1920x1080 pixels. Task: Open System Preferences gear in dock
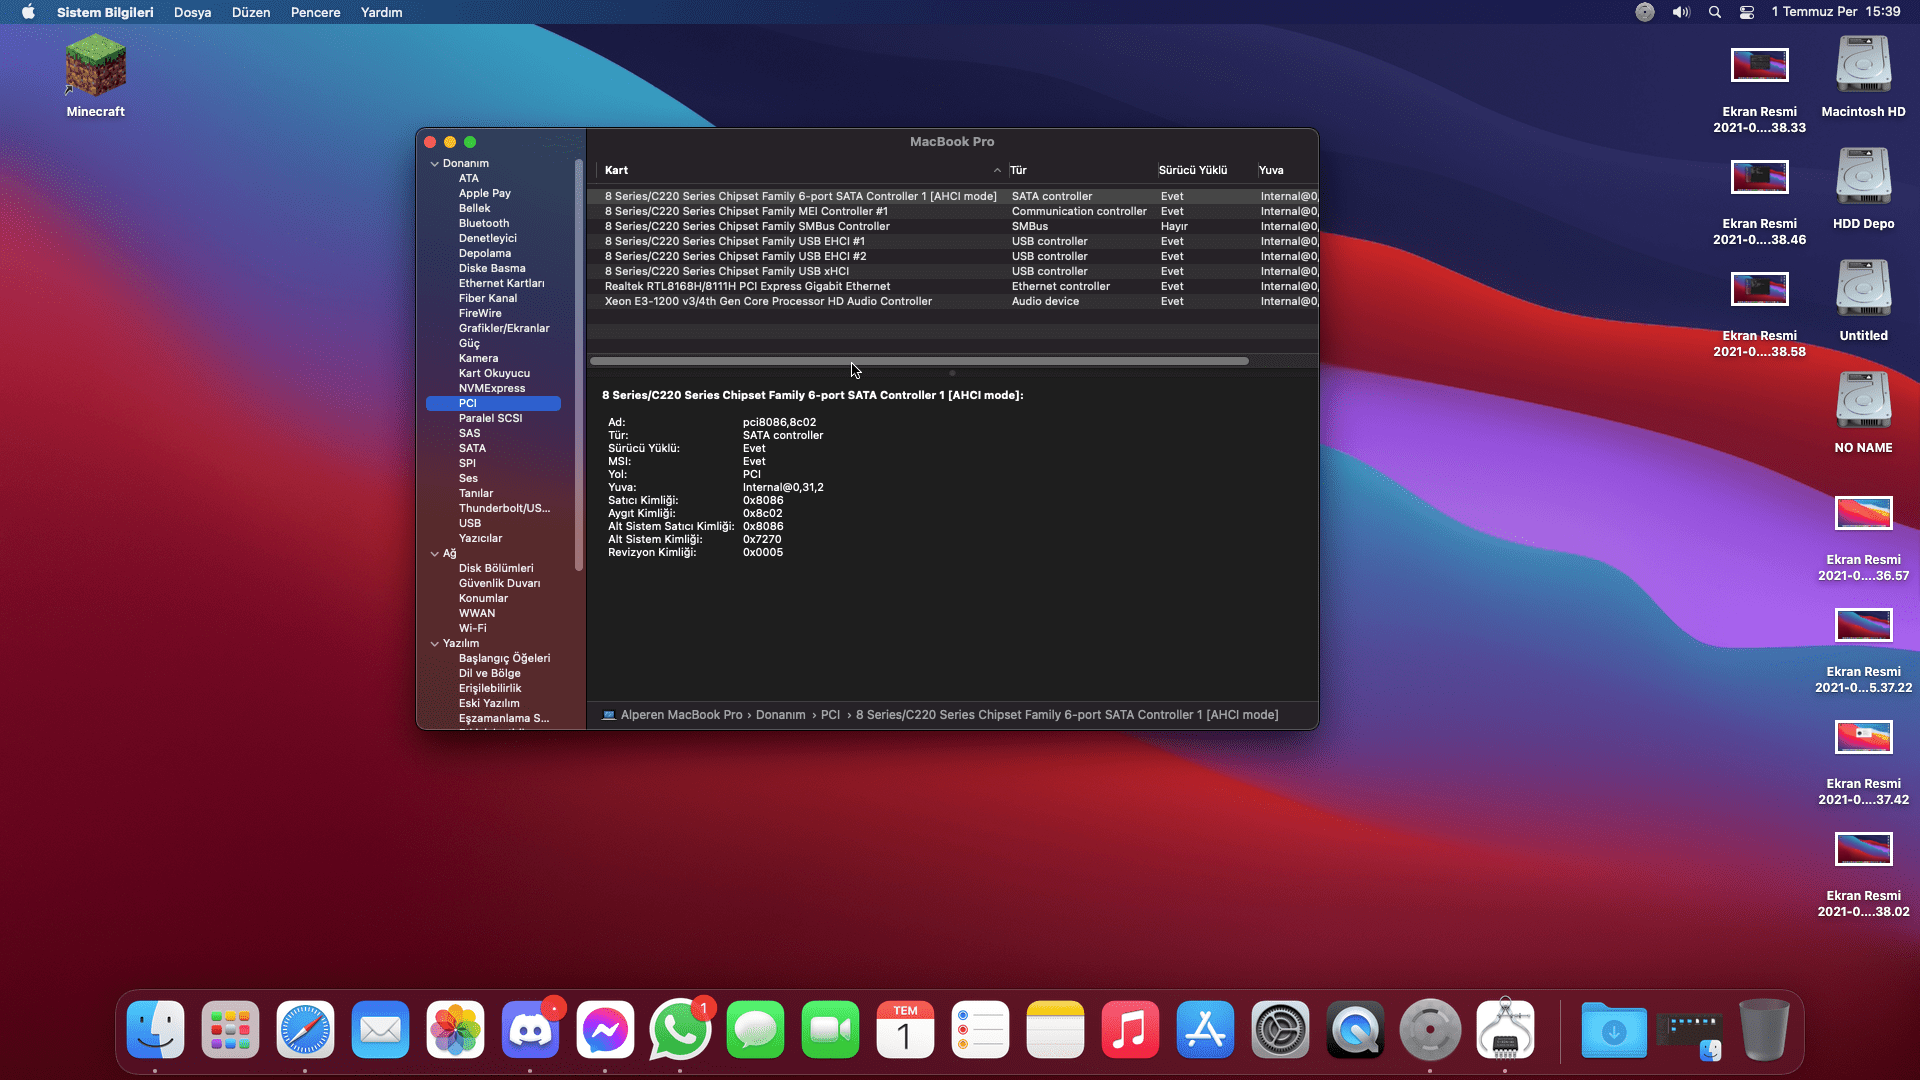(1280, 1030)
